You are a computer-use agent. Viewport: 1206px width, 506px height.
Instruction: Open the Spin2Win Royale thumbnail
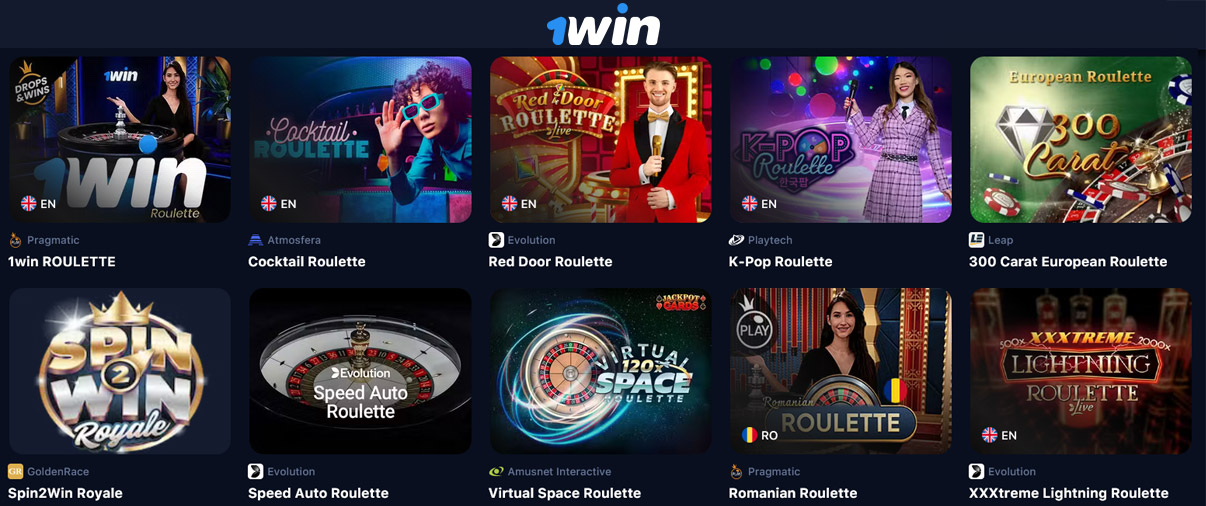tap(120, 371)
